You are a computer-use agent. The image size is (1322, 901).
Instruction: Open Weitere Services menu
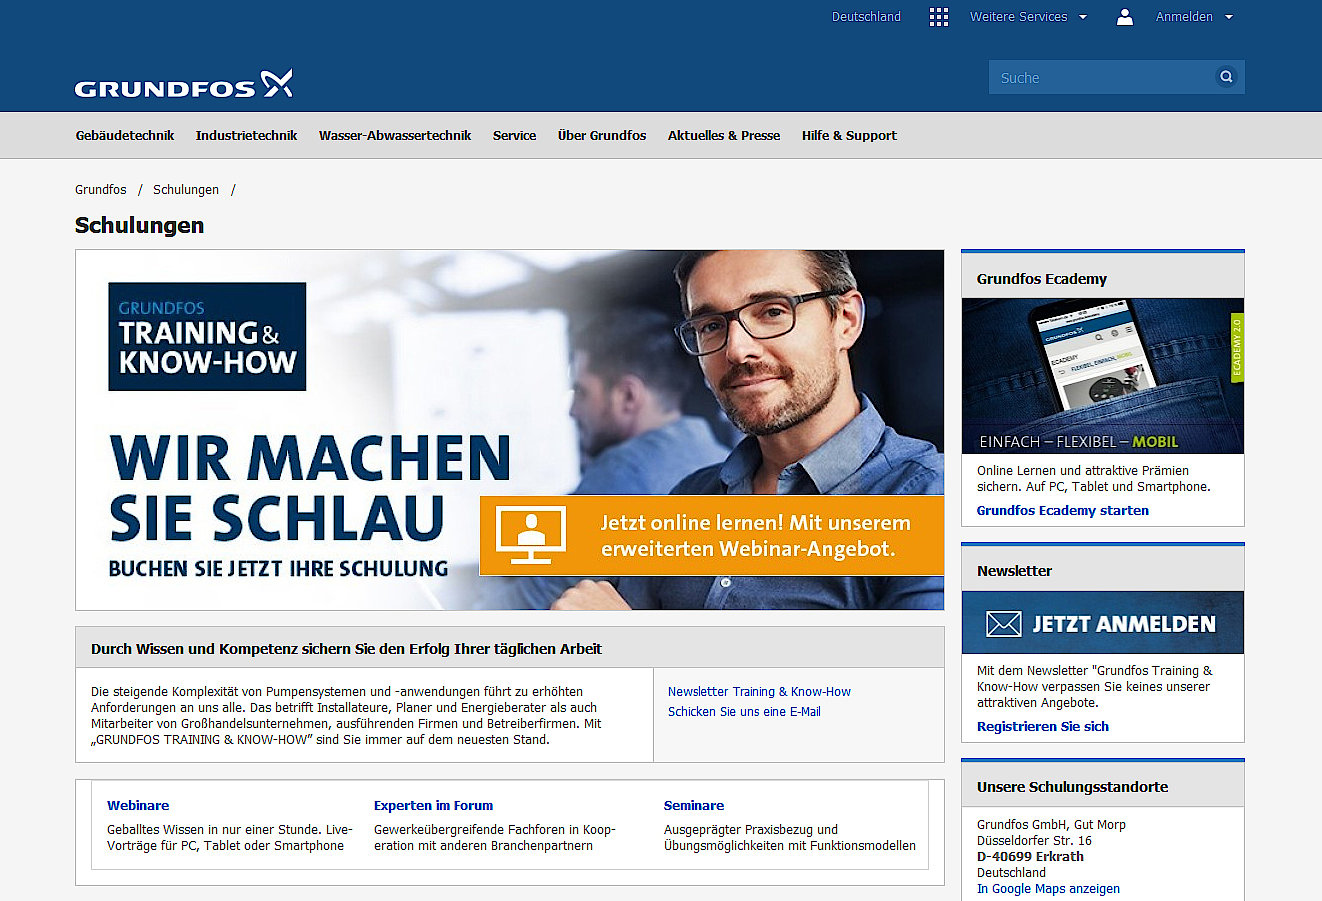click(1018, 17)
